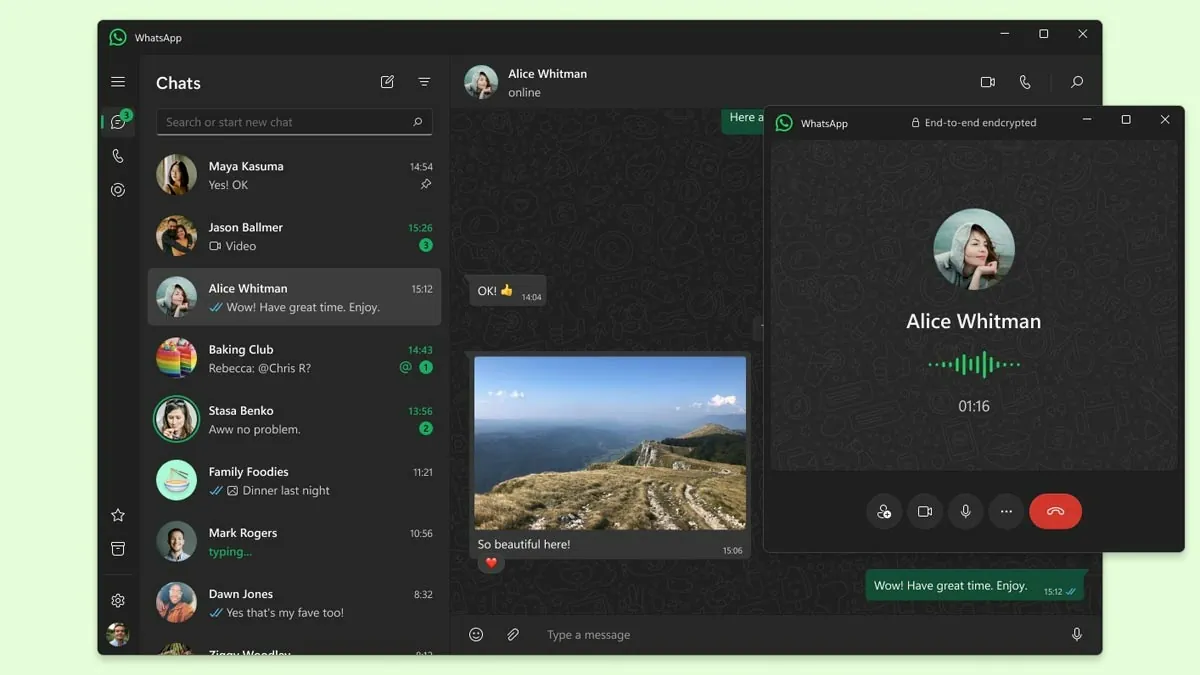1200x675 pixels.
Task: Click the Chats heading
Action: (178, 83)
